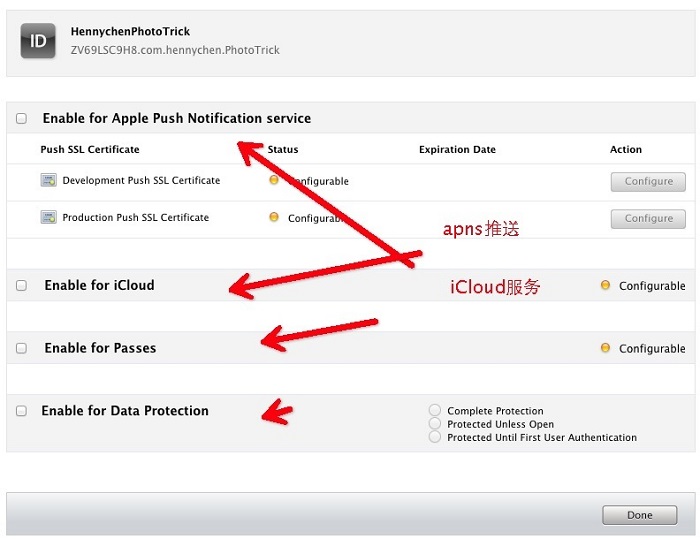This screenshot has width=700, height=539.
Task: Click the Development certificate Configurable status dot
Action: click(274, 180)
